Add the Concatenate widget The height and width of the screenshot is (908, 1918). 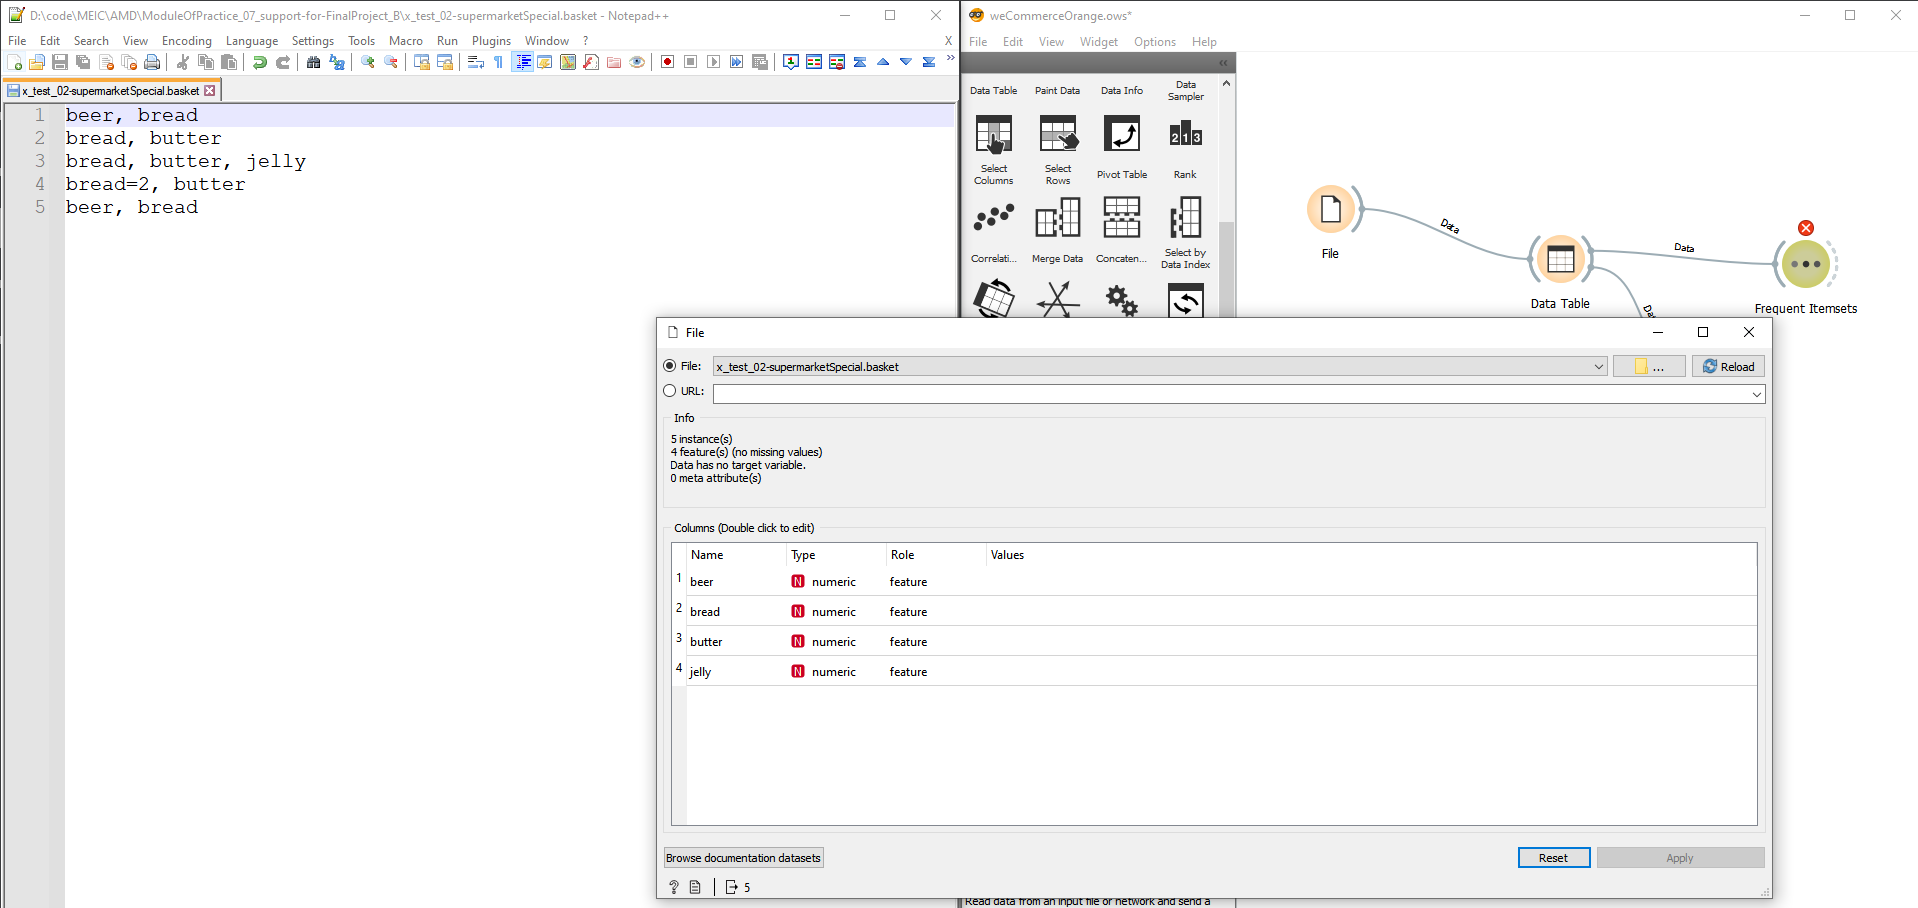(x=1122, y=232)
